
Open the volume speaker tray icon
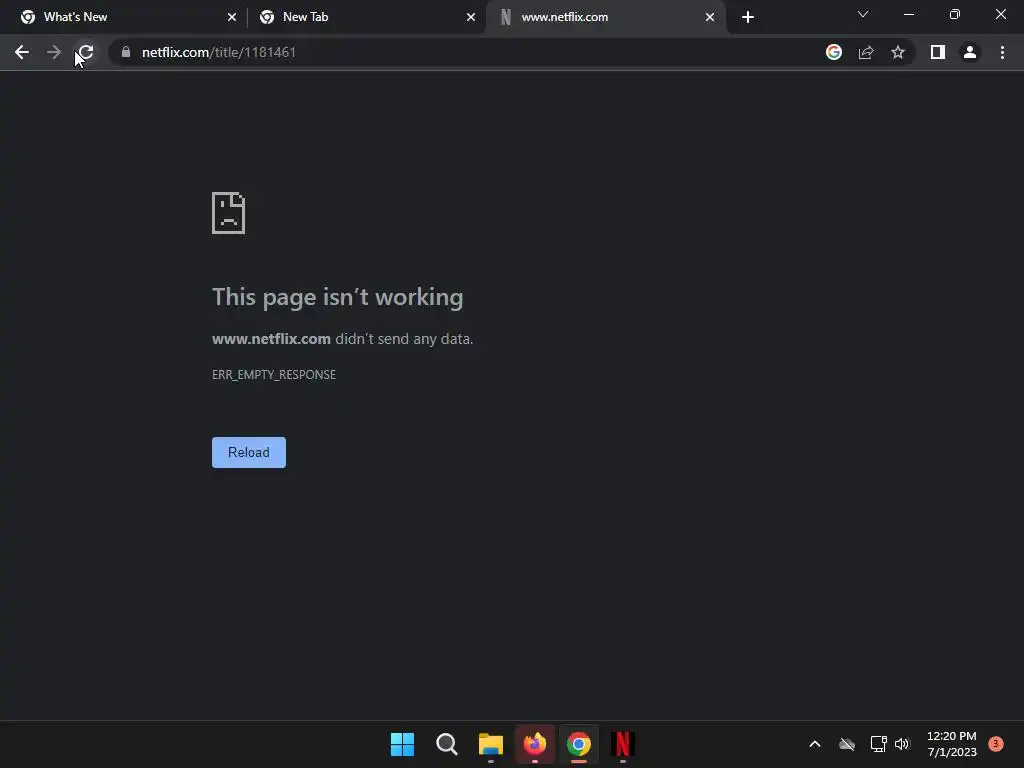tap(902, 744)
